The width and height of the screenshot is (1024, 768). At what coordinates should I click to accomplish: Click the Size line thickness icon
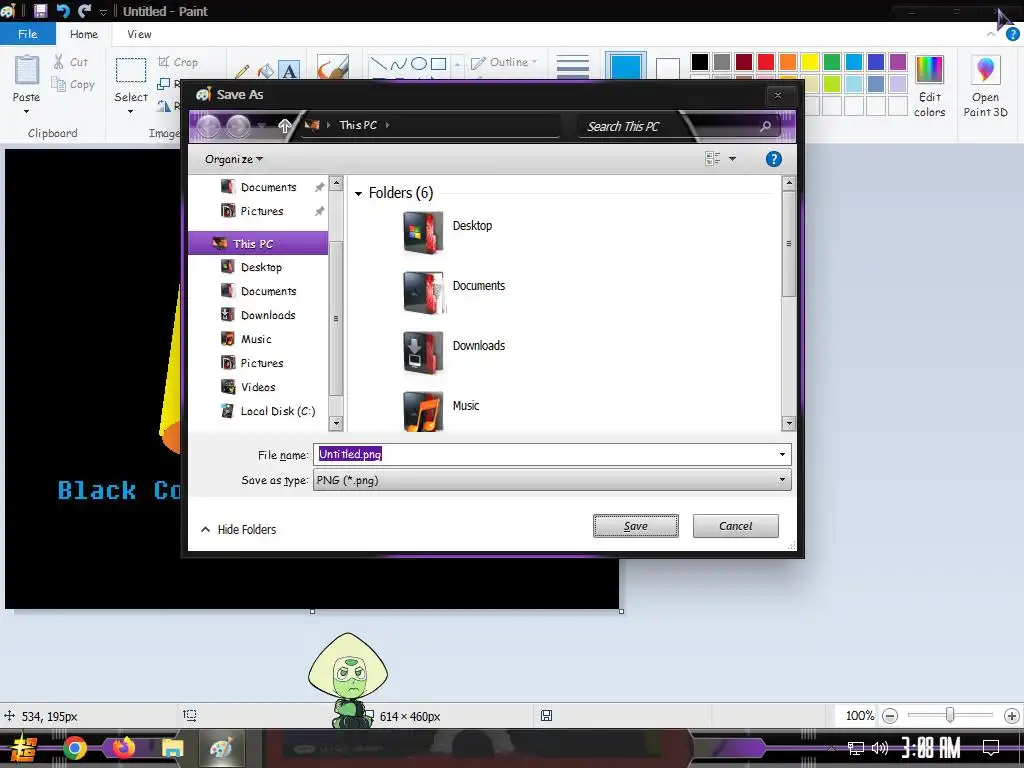pos(573,67)
